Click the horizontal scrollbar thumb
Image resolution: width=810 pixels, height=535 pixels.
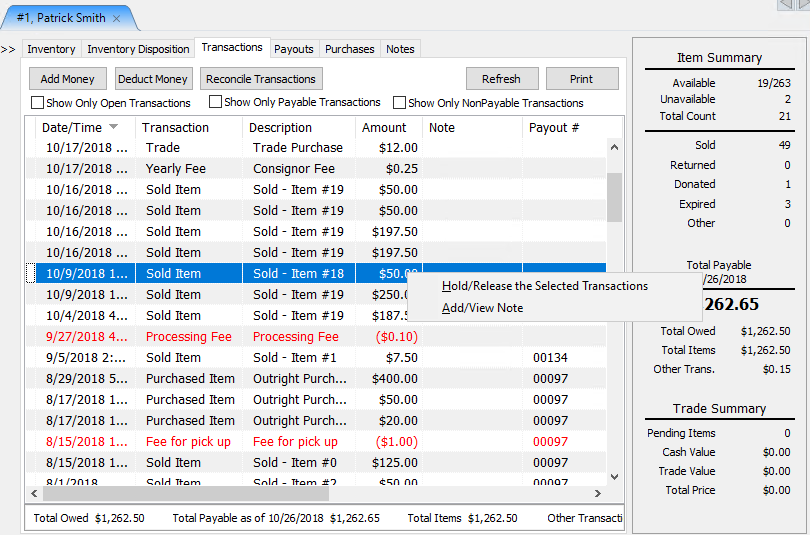tap(186, 493)
